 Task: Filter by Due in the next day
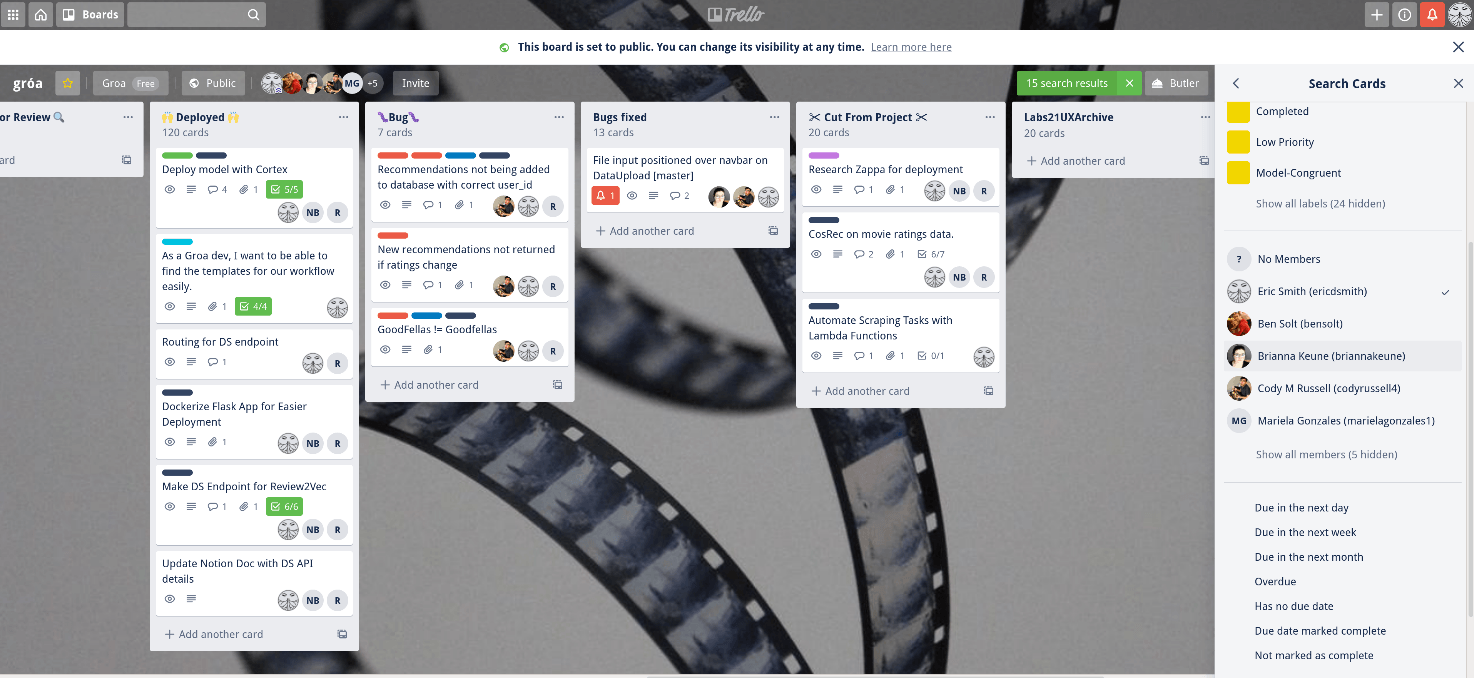(x=1301, y=508)
